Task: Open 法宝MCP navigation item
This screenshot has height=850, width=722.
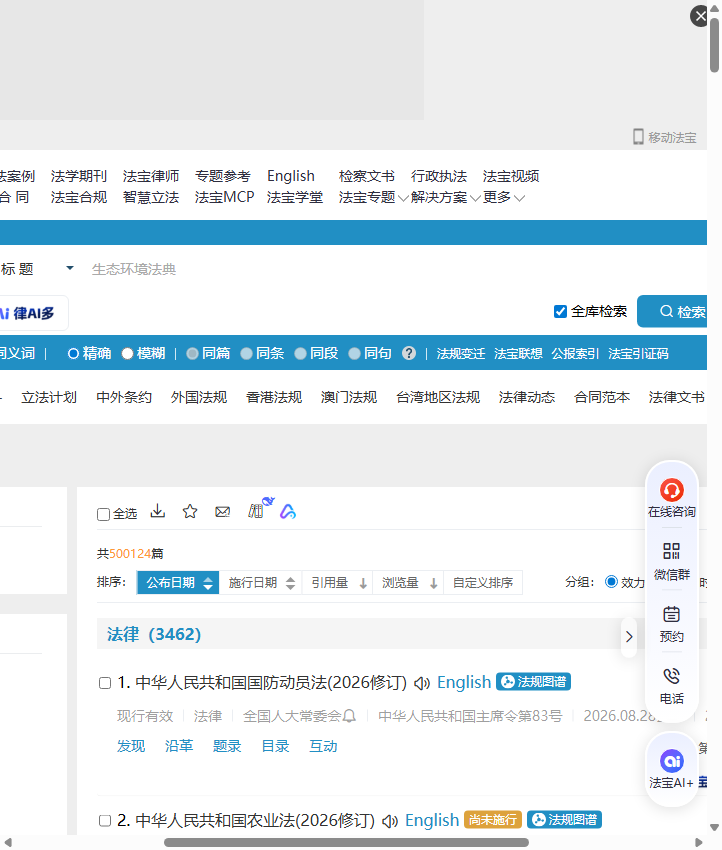Action: pyautogui.click(x=224, y=197)
